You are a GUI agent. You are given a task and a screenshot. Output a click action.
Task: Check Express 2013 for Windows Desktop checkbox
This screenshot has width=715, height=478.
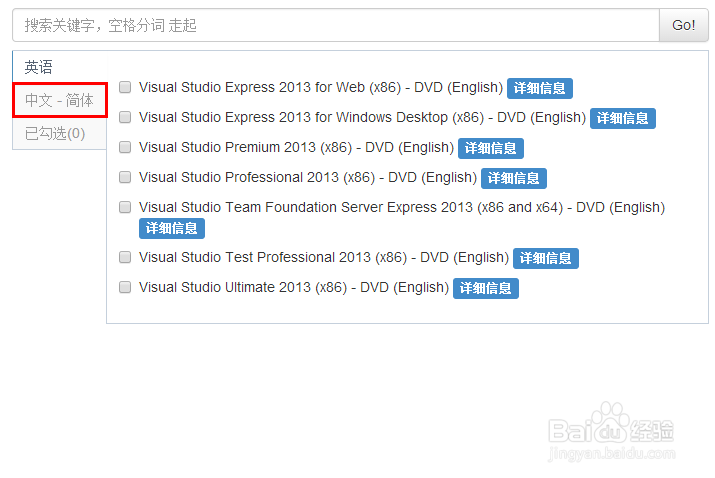(125, 117)
